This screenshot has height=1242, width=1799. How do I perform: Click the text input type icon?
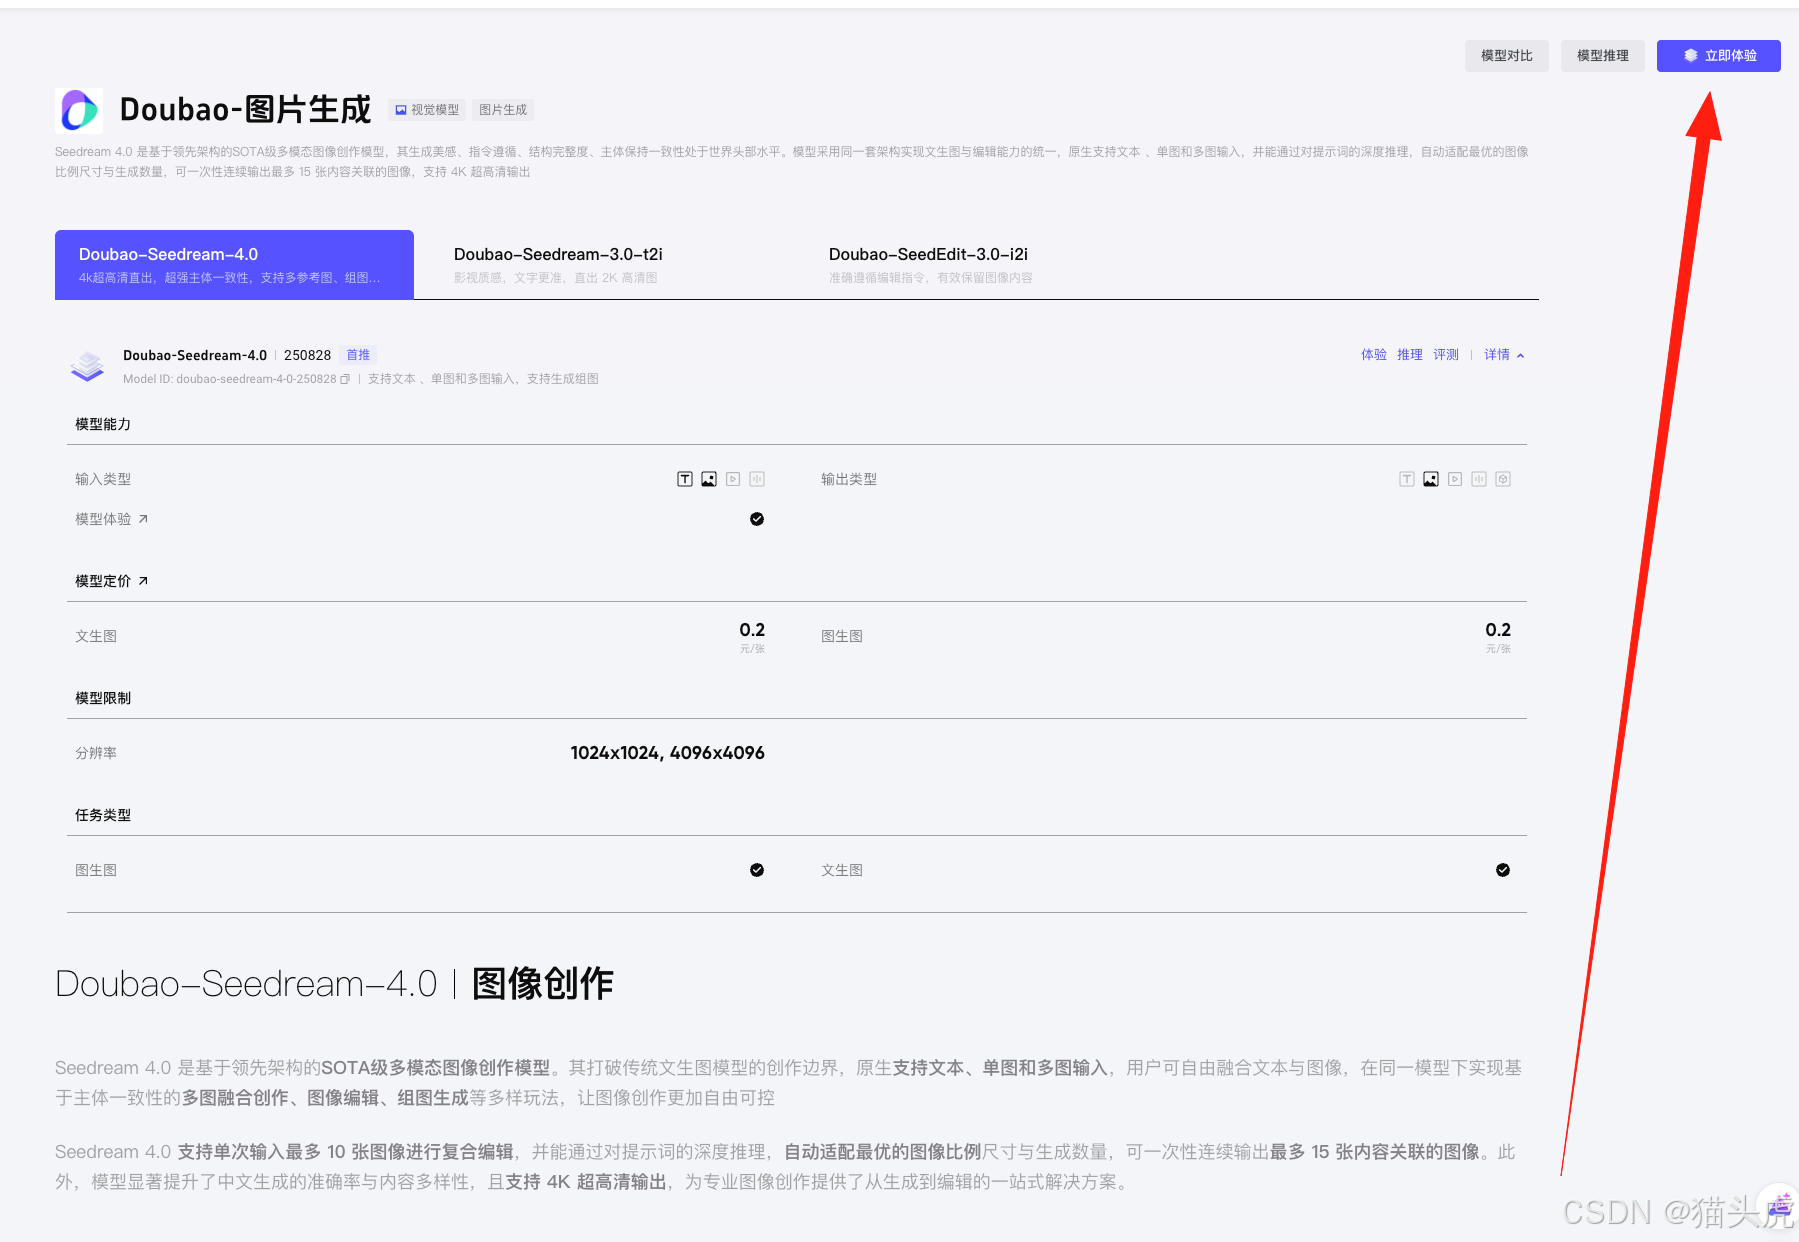click(685, 479)
